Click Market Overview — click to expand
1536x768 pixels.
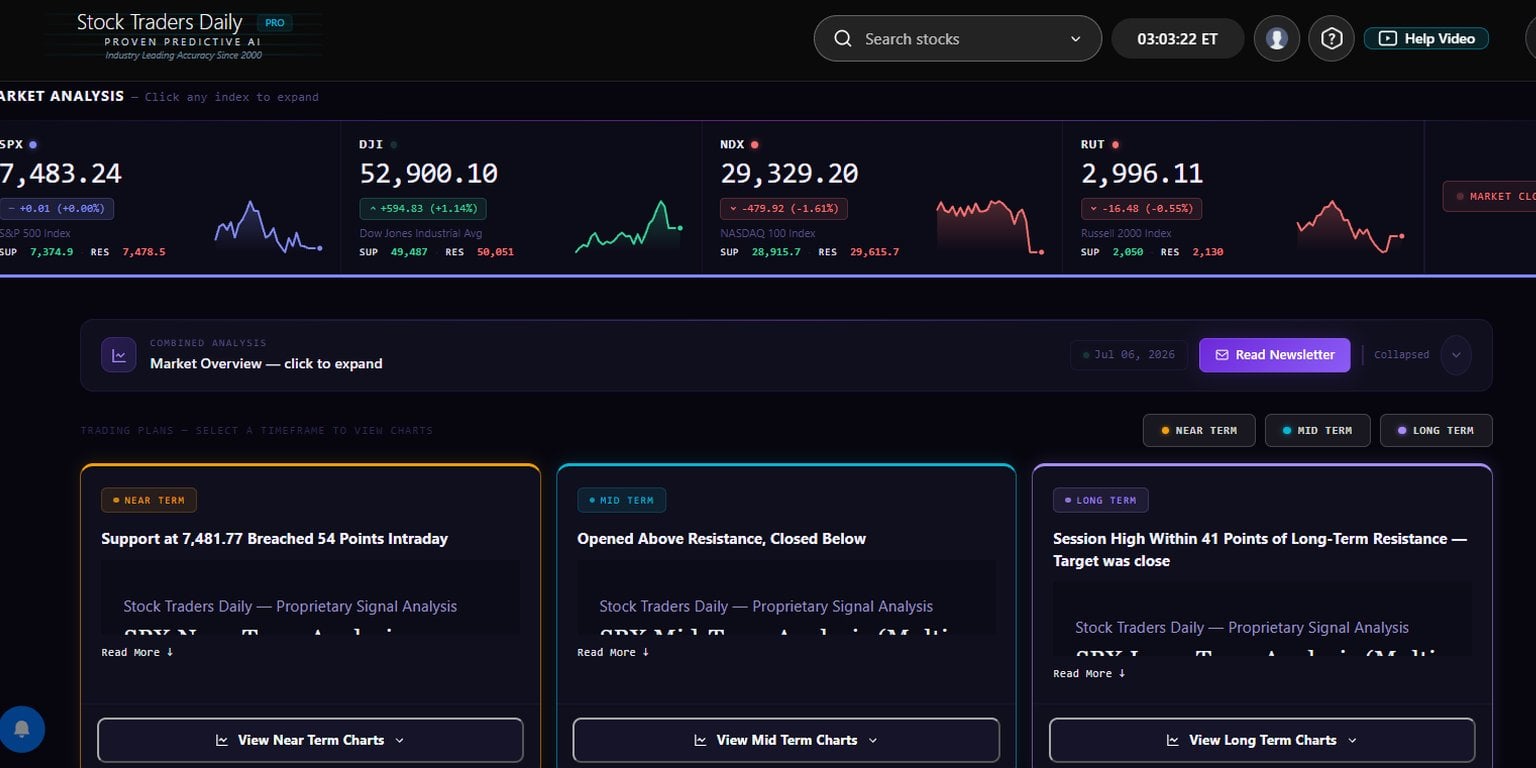tap(266, 364)
